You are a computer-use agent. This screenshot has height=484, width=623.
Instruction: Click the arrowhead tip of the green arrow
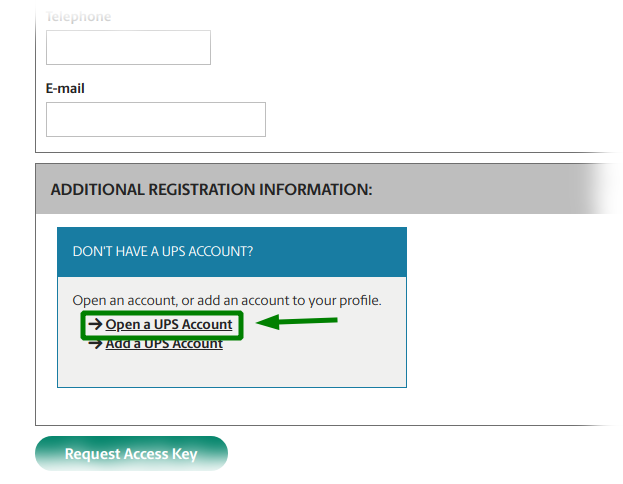[x=259, y=322]
